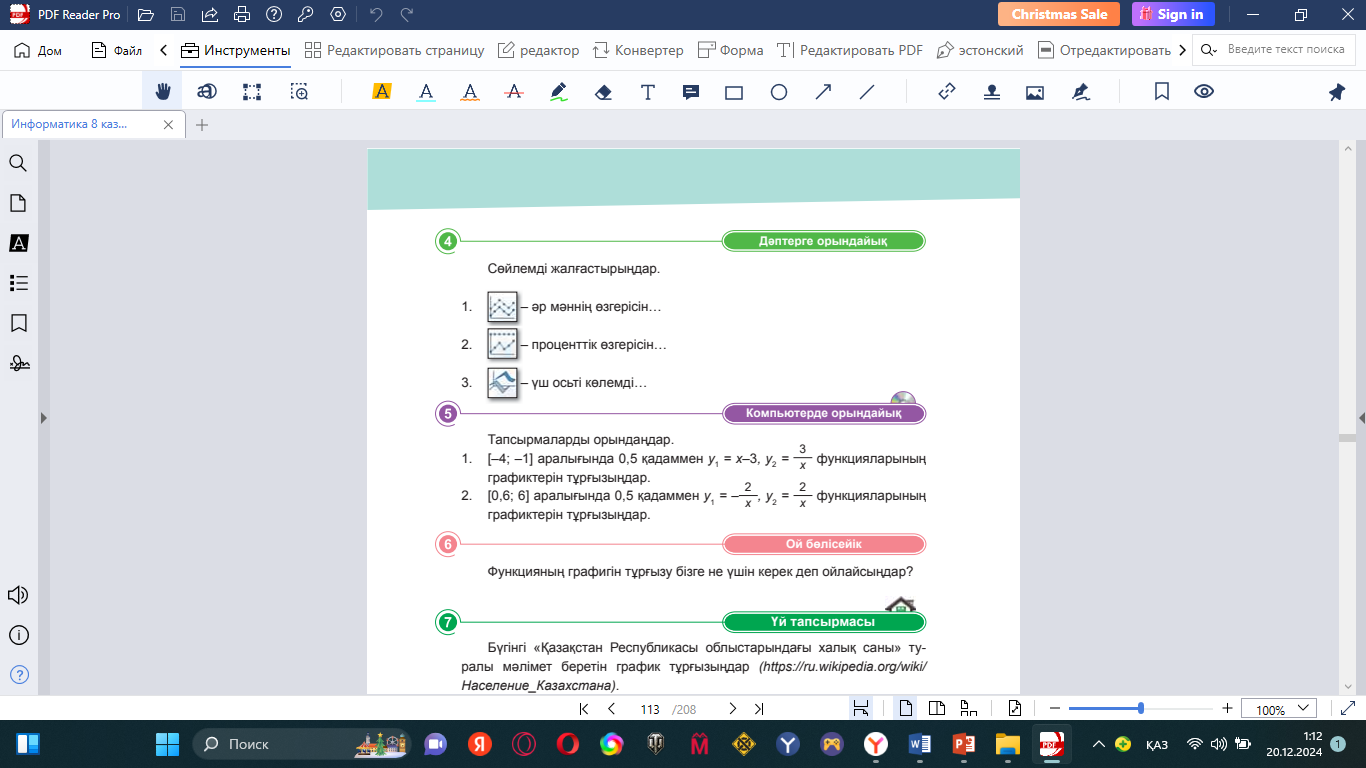Switch to Конвертер tab
The image size is (1366, 768).
pyautogui.click(x=638, y=50)
